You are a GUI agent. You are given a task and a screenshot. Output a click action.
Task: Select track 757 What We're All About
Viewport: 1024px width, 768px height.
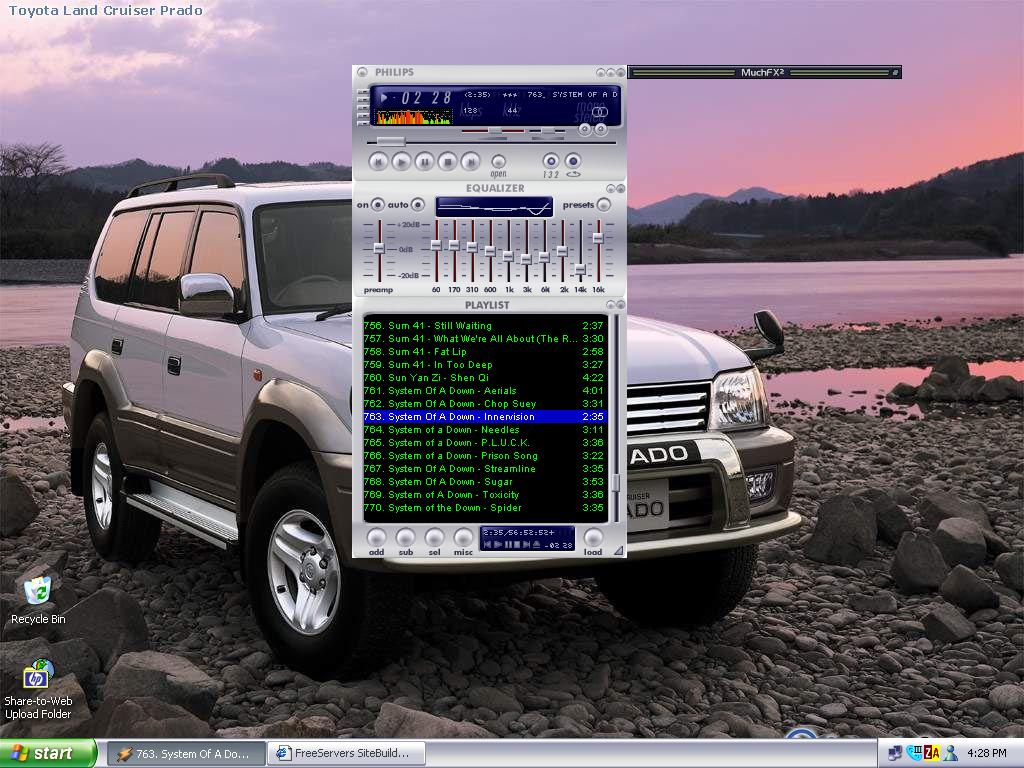484,338
